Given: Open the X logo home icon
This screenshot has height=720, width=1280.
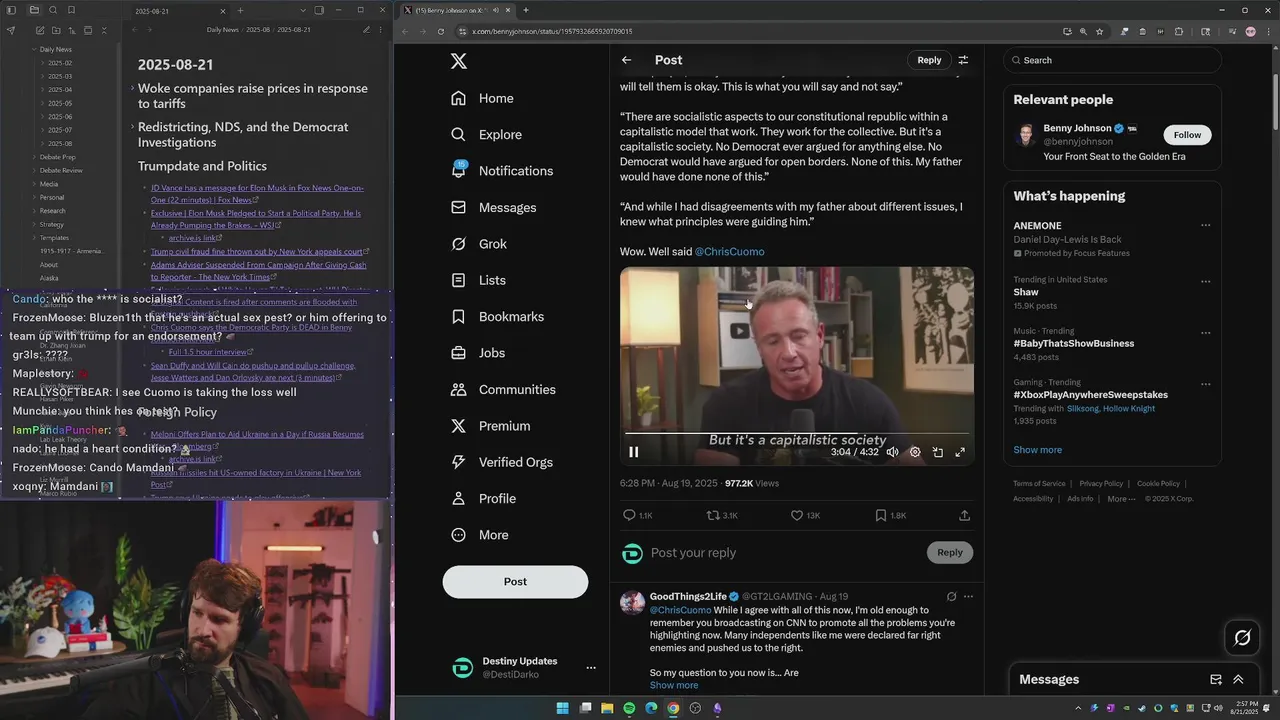Looking at the screenshot, I should [458, 61].
